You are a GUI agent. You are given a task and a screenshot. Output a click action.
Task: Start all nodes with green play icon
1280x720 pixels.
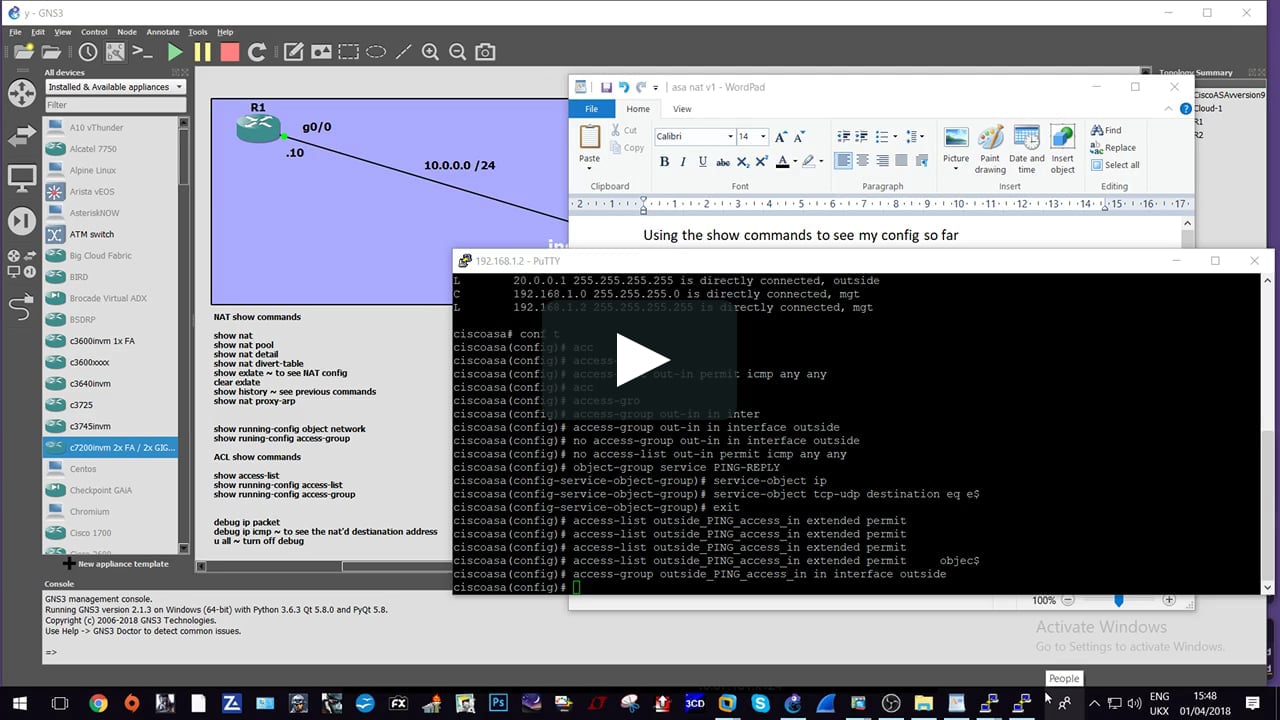coord(175,52)
